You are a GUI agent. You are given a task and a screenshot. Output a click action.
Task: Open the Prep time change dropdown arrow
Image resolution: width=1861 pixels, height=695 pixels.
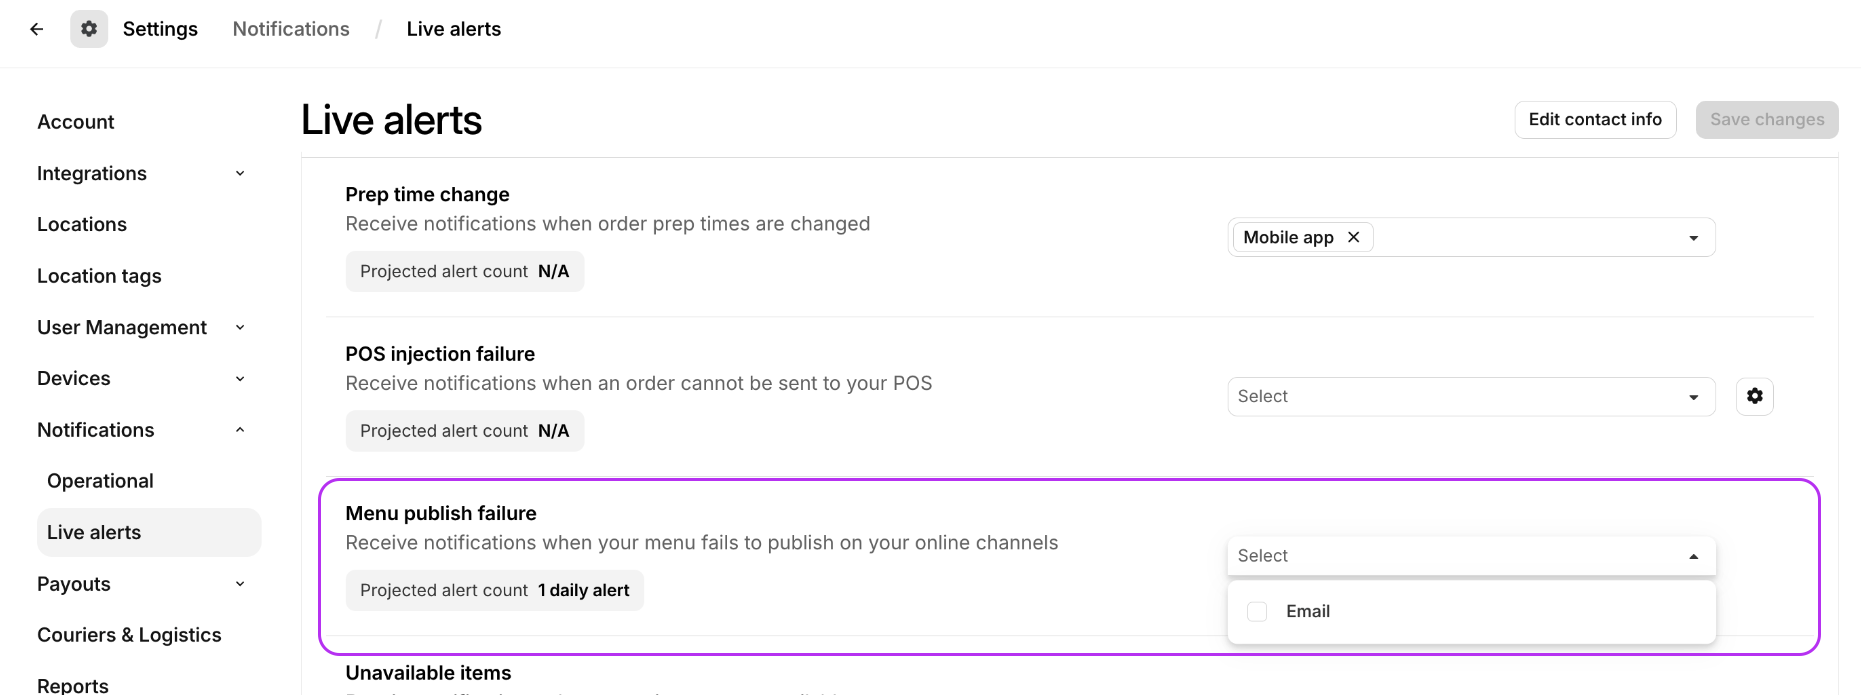point(1694,238)
